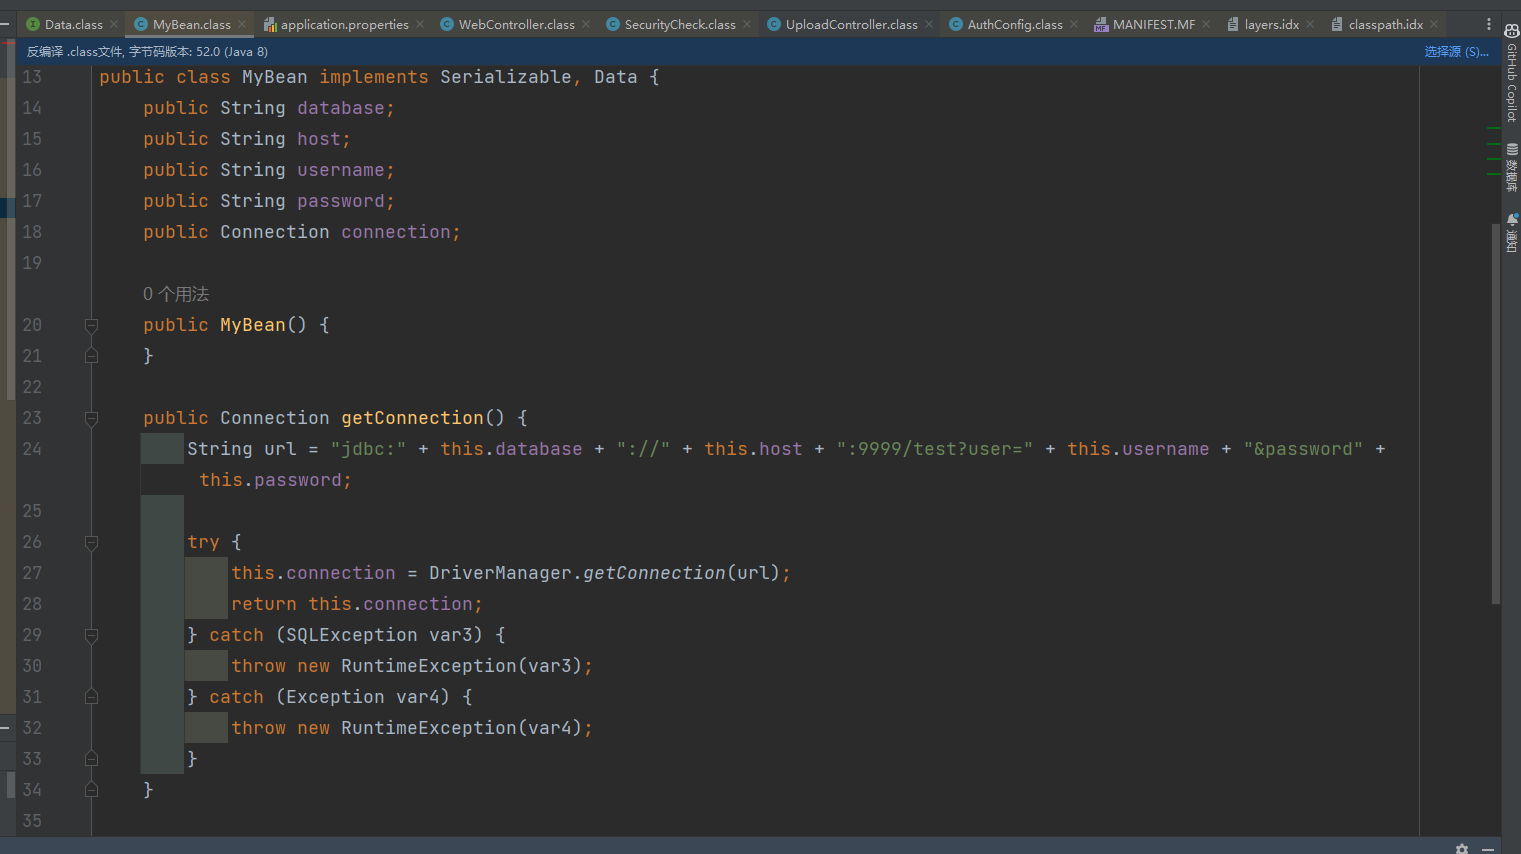Close the AuthConfig.class tab

[x=1074, y=24]
